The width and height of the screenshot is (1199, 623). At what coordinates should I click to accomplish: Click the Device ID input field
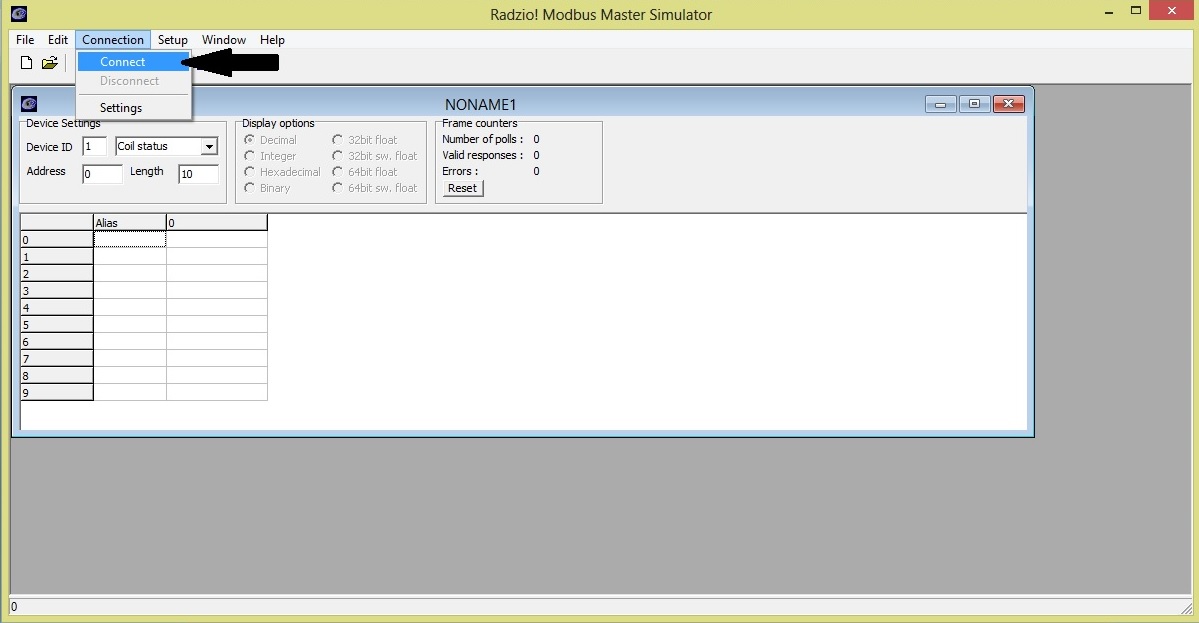coord(94,146)
